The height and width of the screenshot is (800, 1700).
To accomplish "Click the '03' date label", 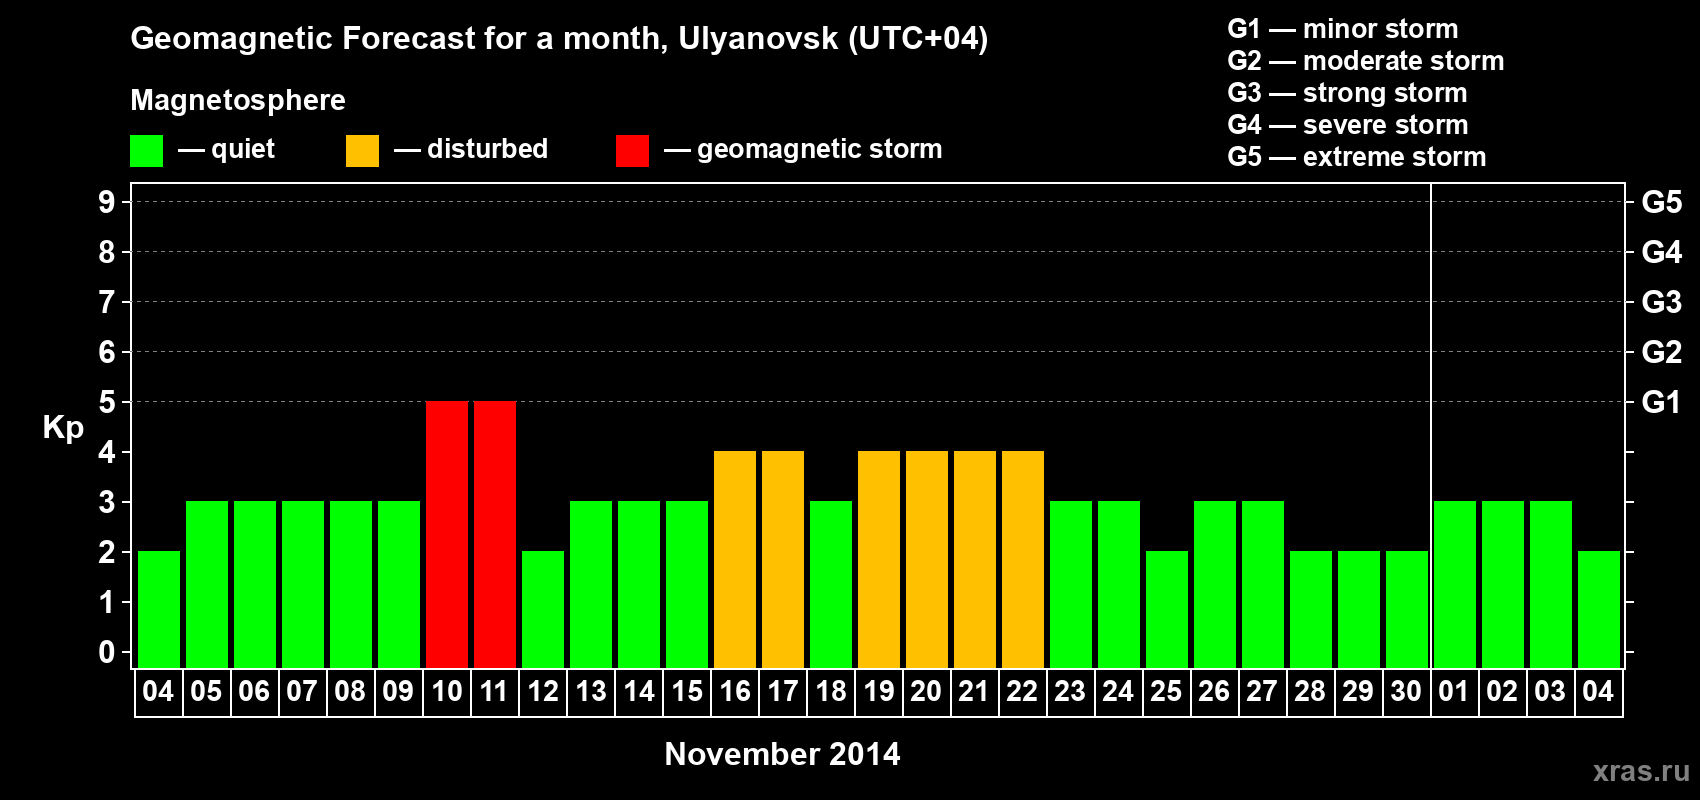I will click(x=1550, y=692).
